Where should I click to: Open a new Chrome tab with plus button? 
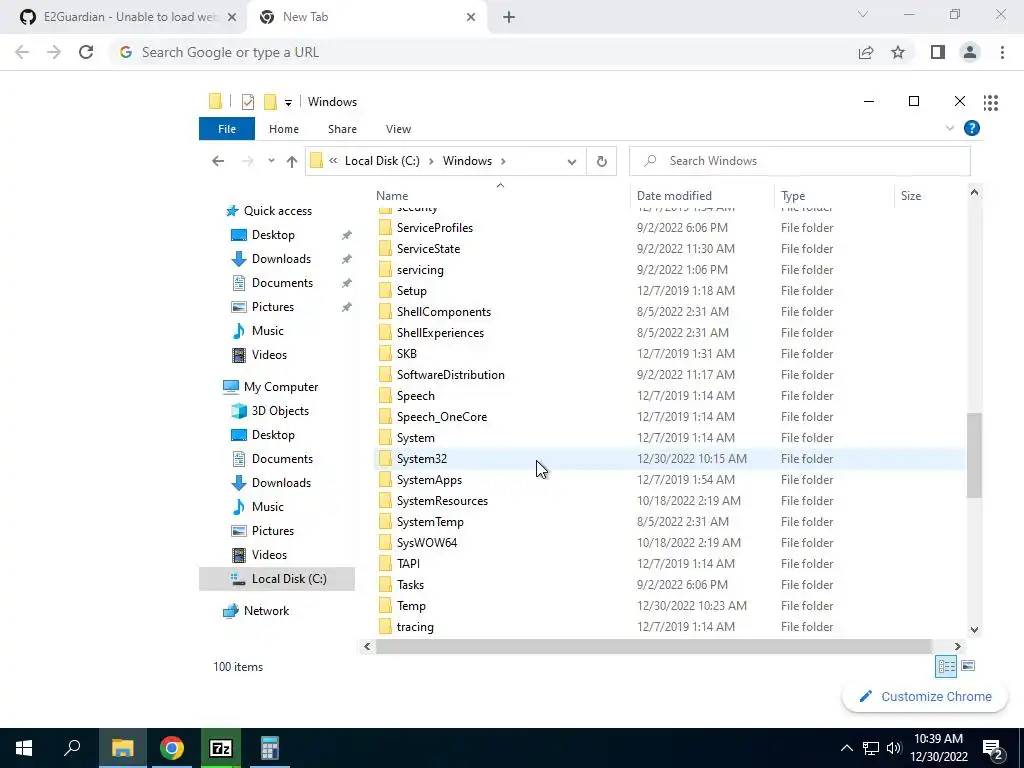pos(509,17)
